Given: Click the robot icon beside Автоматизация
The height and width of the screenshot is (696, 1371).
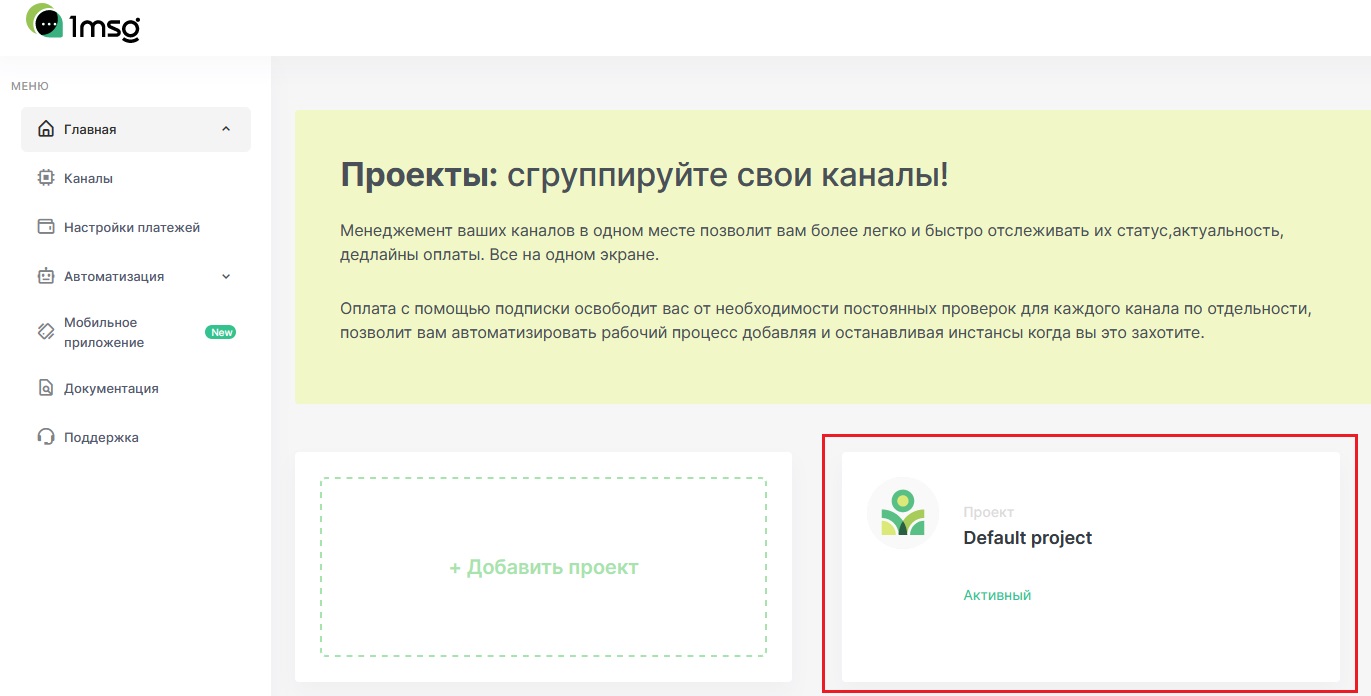Looking at the screenshot, I should click(45, 276).
